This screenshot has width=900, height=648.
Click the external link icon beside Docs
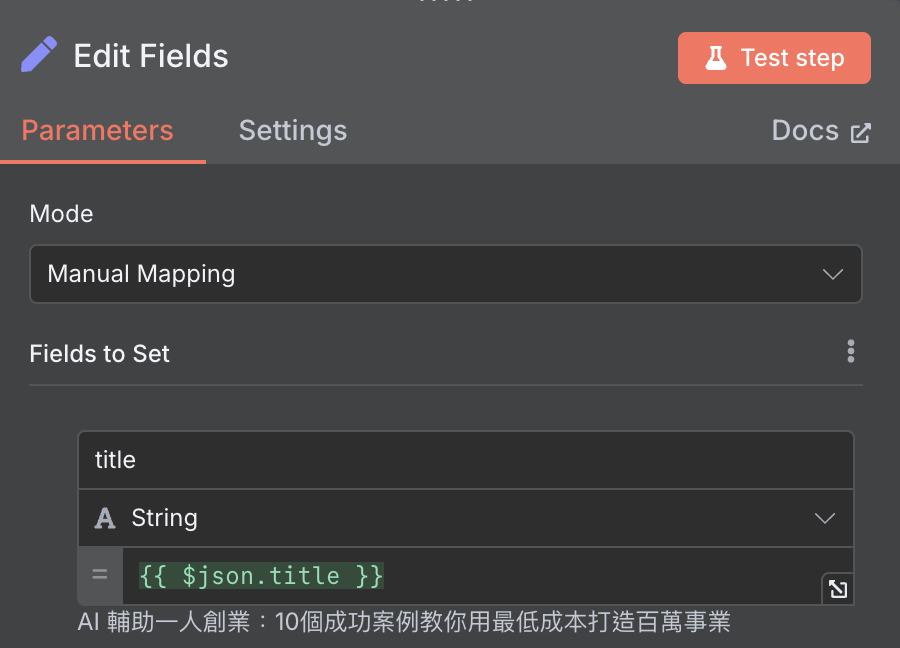pyautogui.click(x=860, y=133)
